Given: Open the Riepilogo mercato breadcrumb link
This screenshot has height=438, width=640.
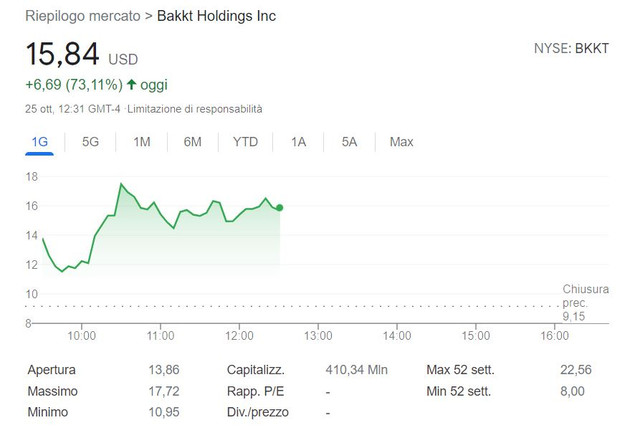Looking at the screenshot, I should [83, 16].
